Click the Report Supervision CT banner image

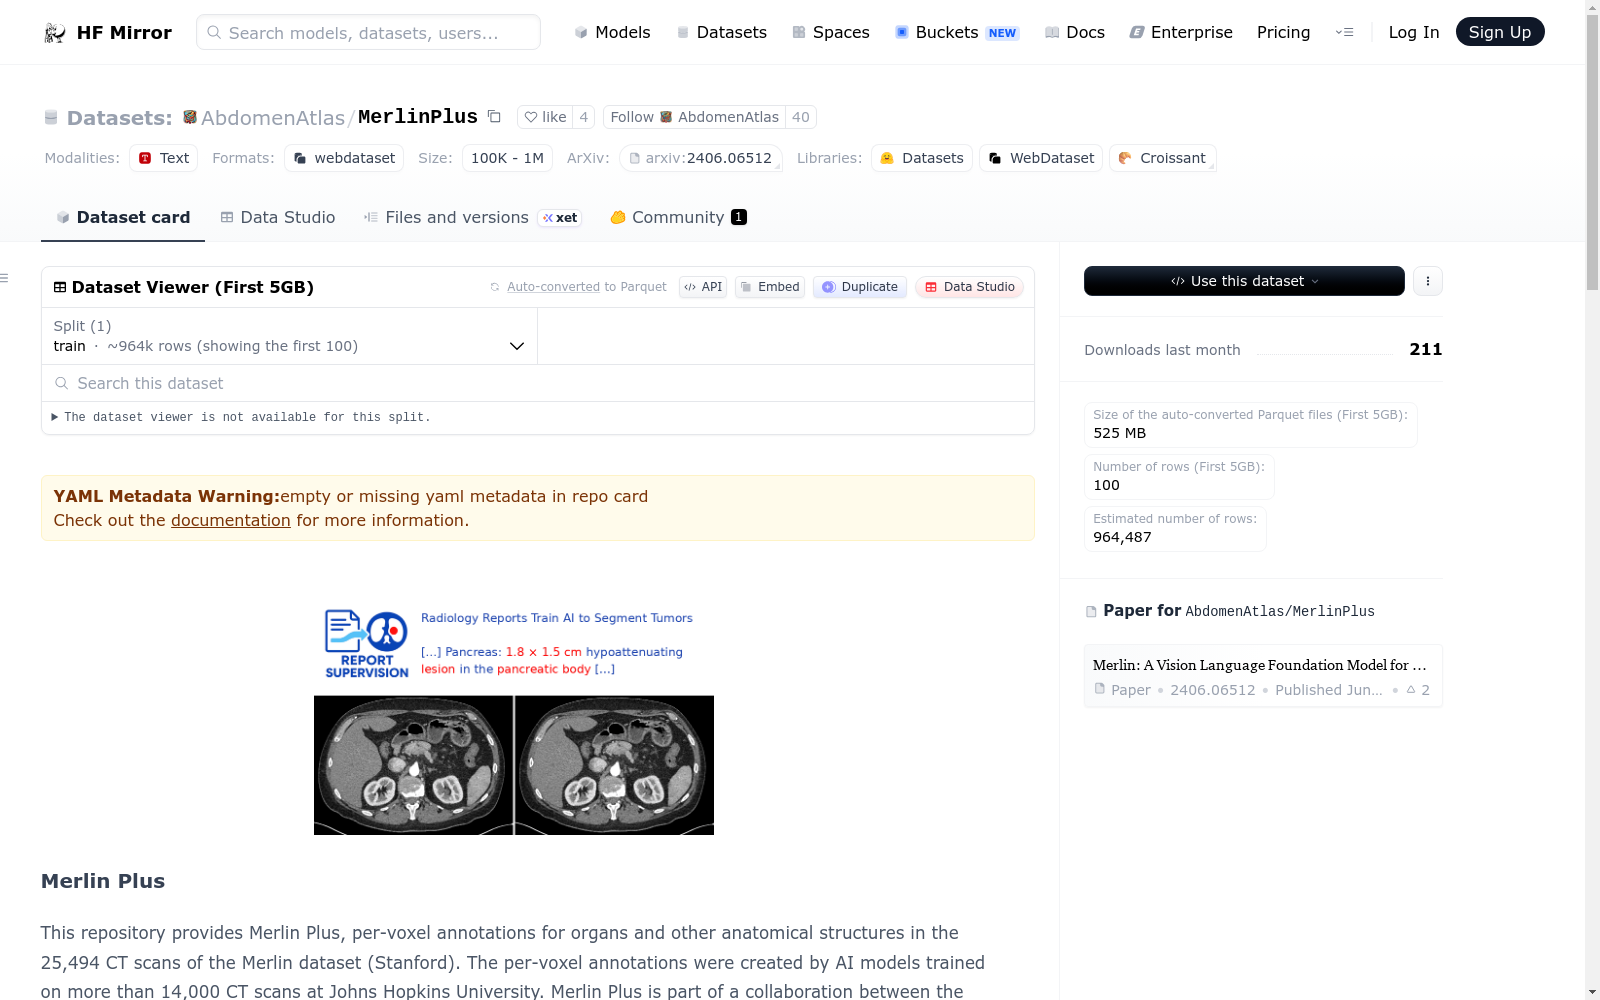coord(514,720)
